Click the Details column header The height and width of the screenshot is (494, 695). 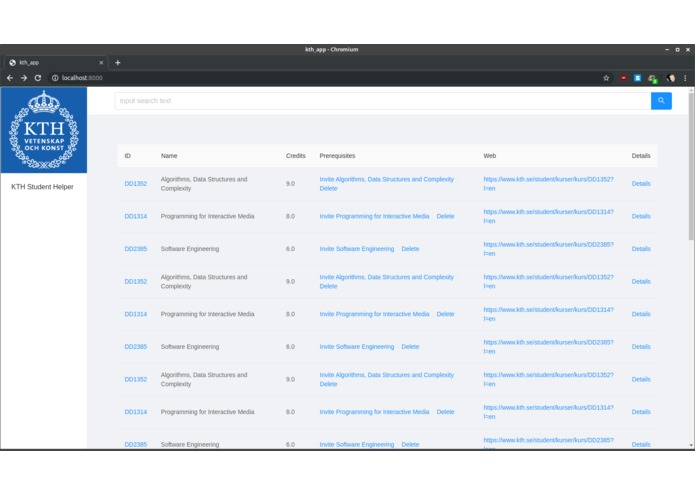(x=641, y=156)
